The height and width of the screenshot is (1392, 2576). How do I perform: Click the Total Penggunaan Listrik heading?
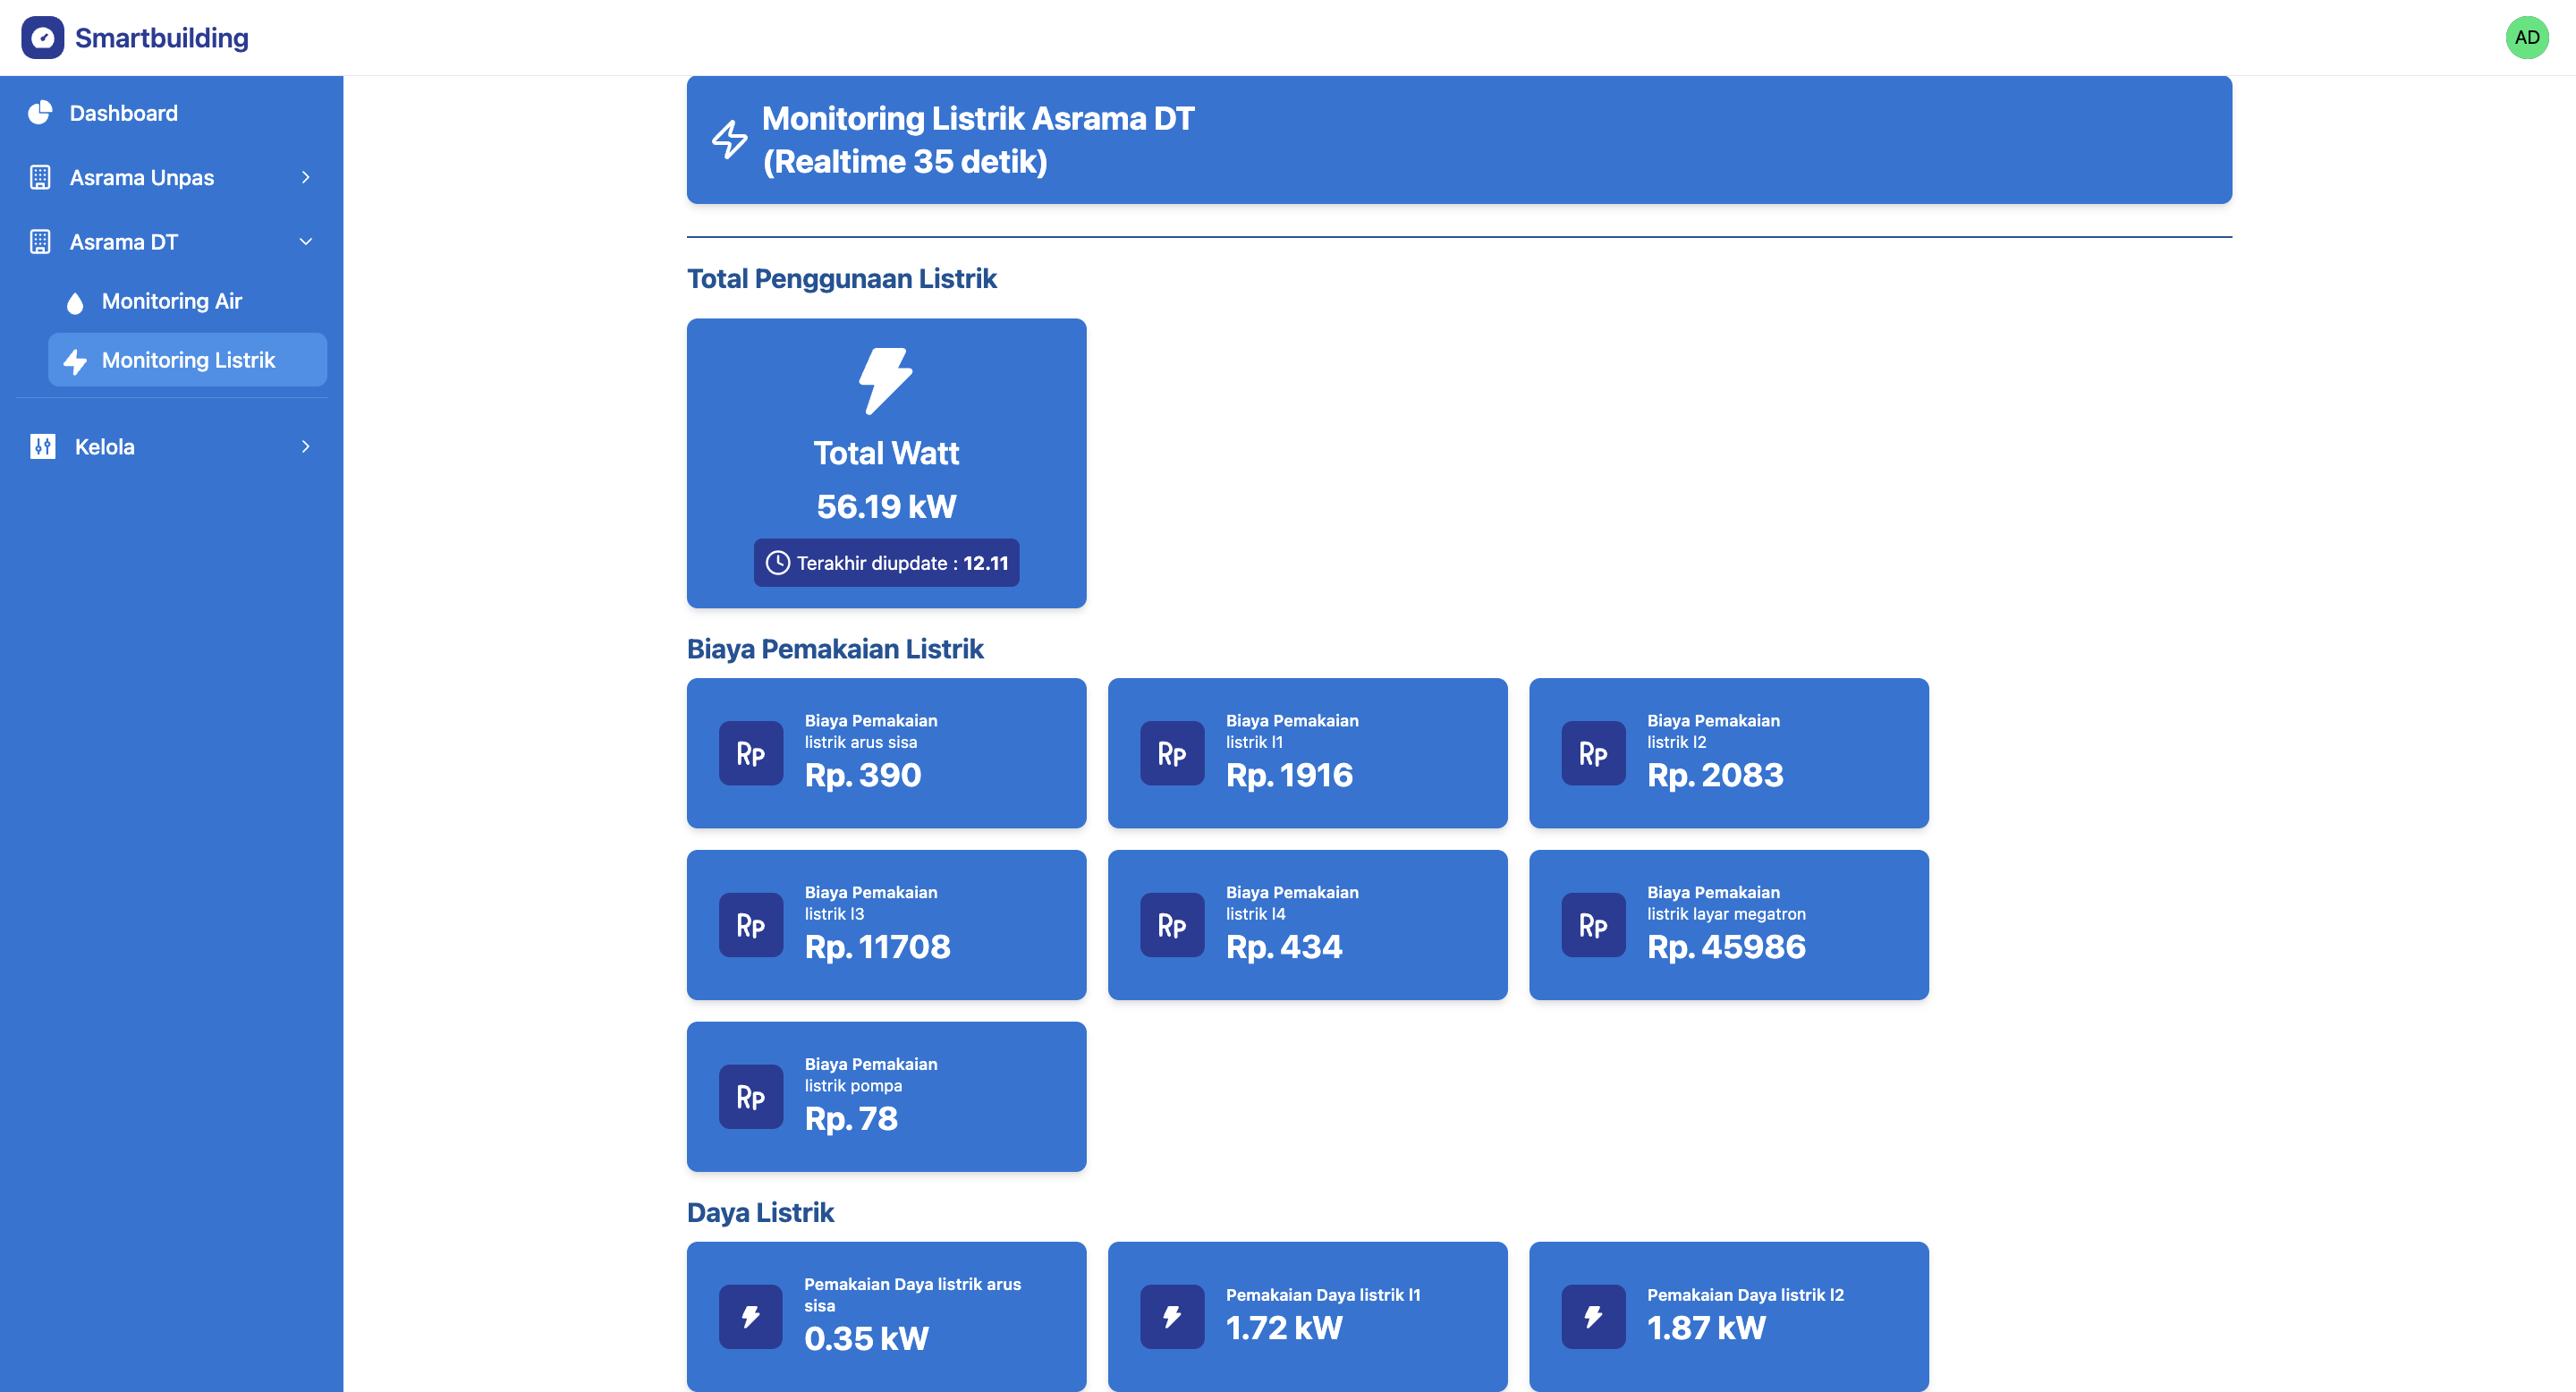[842, 278]
